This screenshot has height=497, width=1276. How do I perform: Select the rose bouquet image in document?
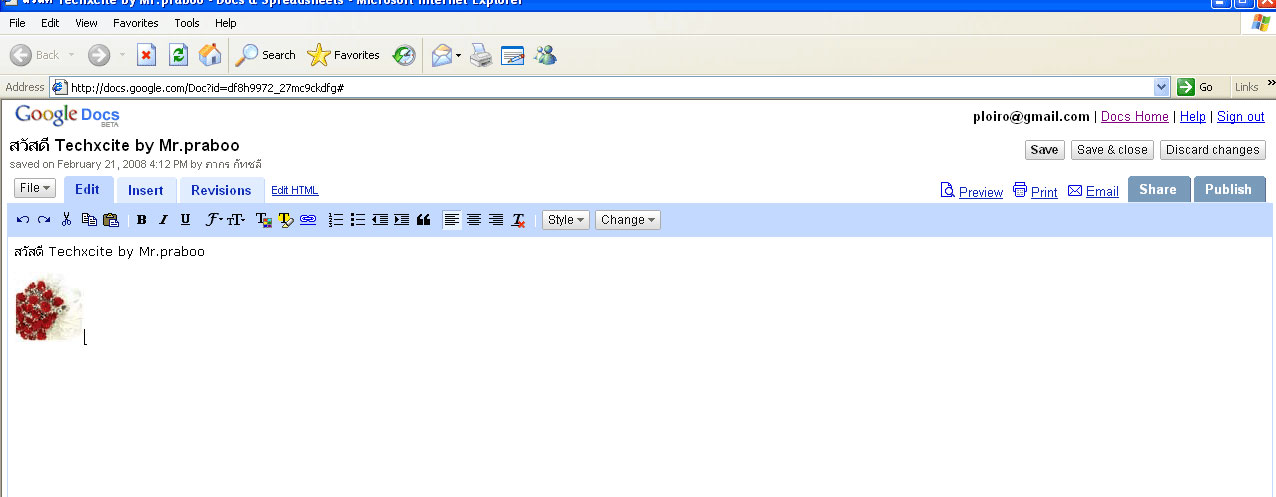[49, 307]
